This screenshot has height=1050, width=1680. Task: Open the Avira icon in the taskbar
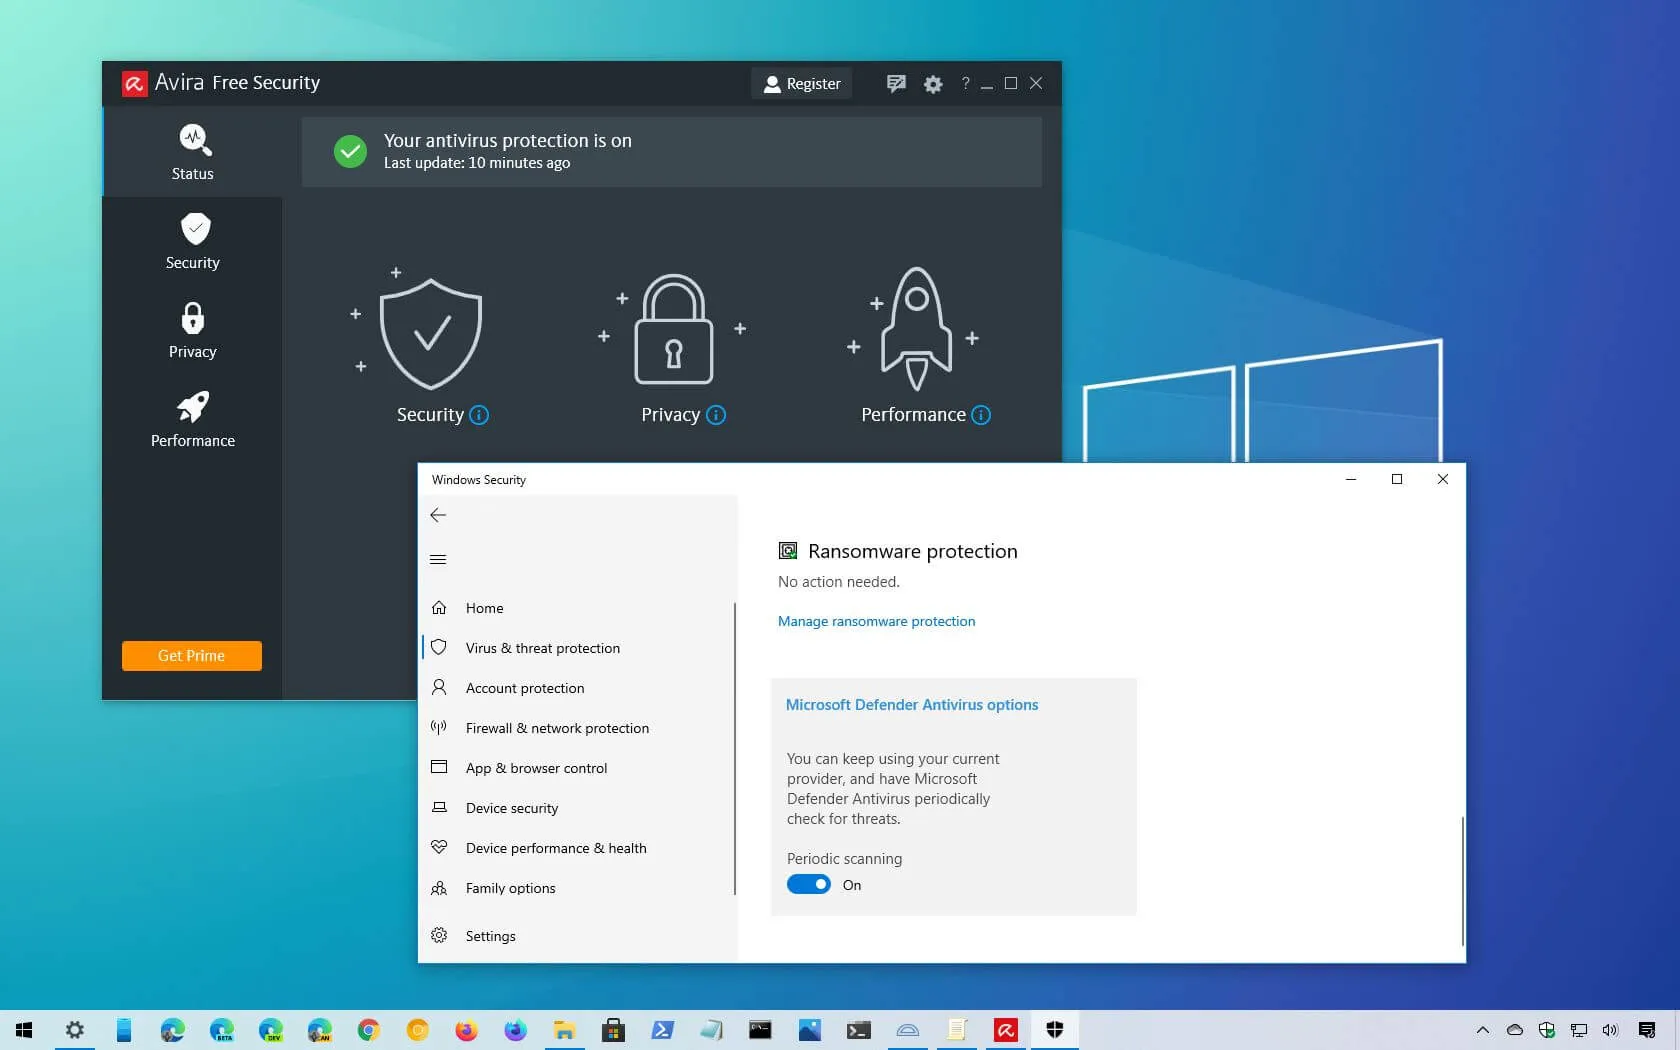pyautogui.click(x=1005, y=1030)
